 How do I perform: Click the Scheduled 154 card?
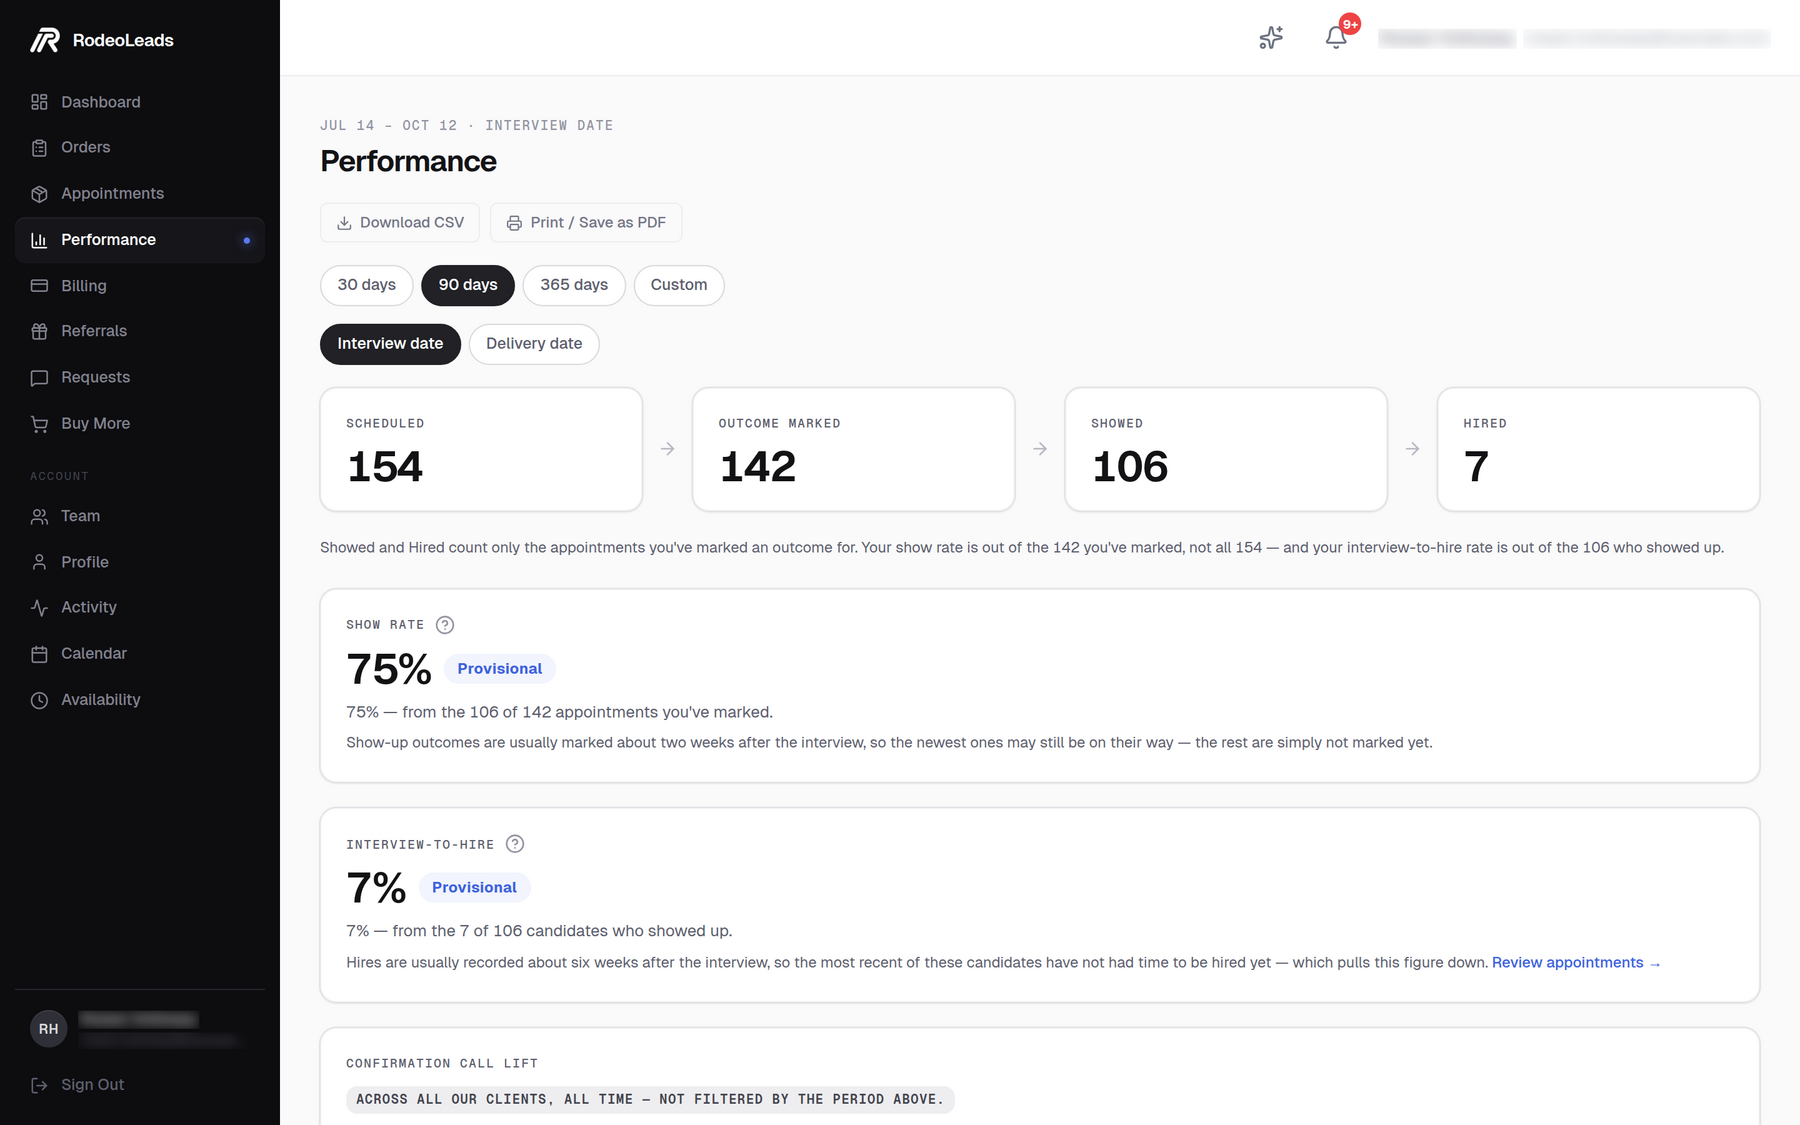[481, 450]
